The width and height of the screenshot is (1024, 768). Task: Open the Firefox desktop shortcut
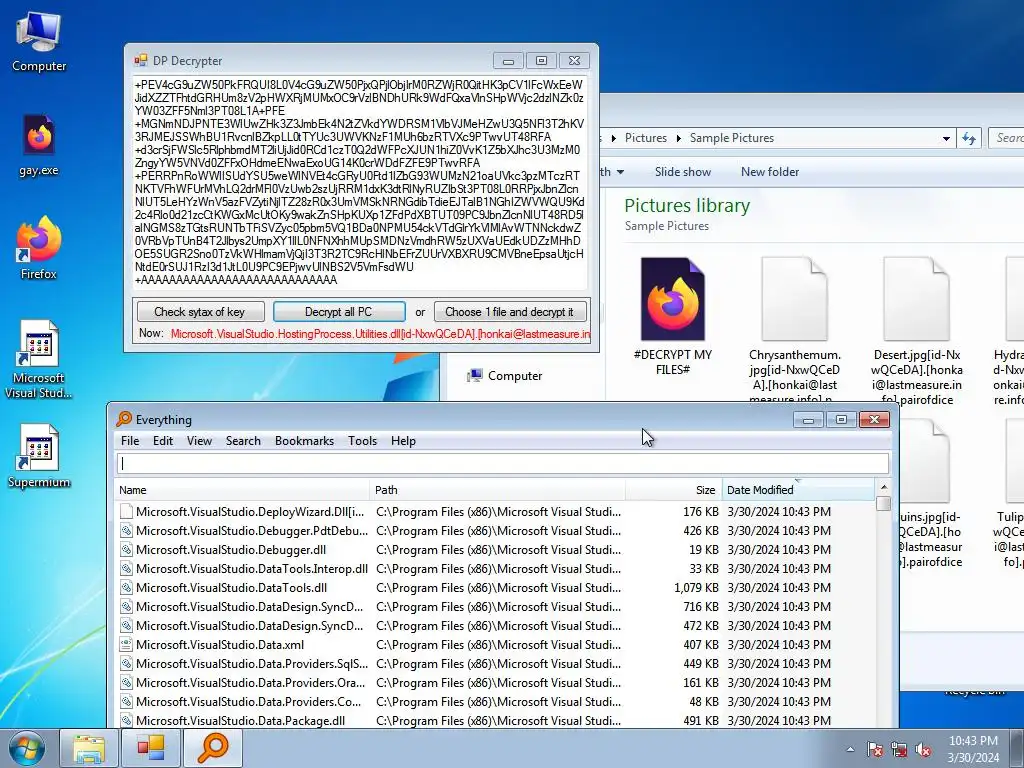[x=39, y=248]
